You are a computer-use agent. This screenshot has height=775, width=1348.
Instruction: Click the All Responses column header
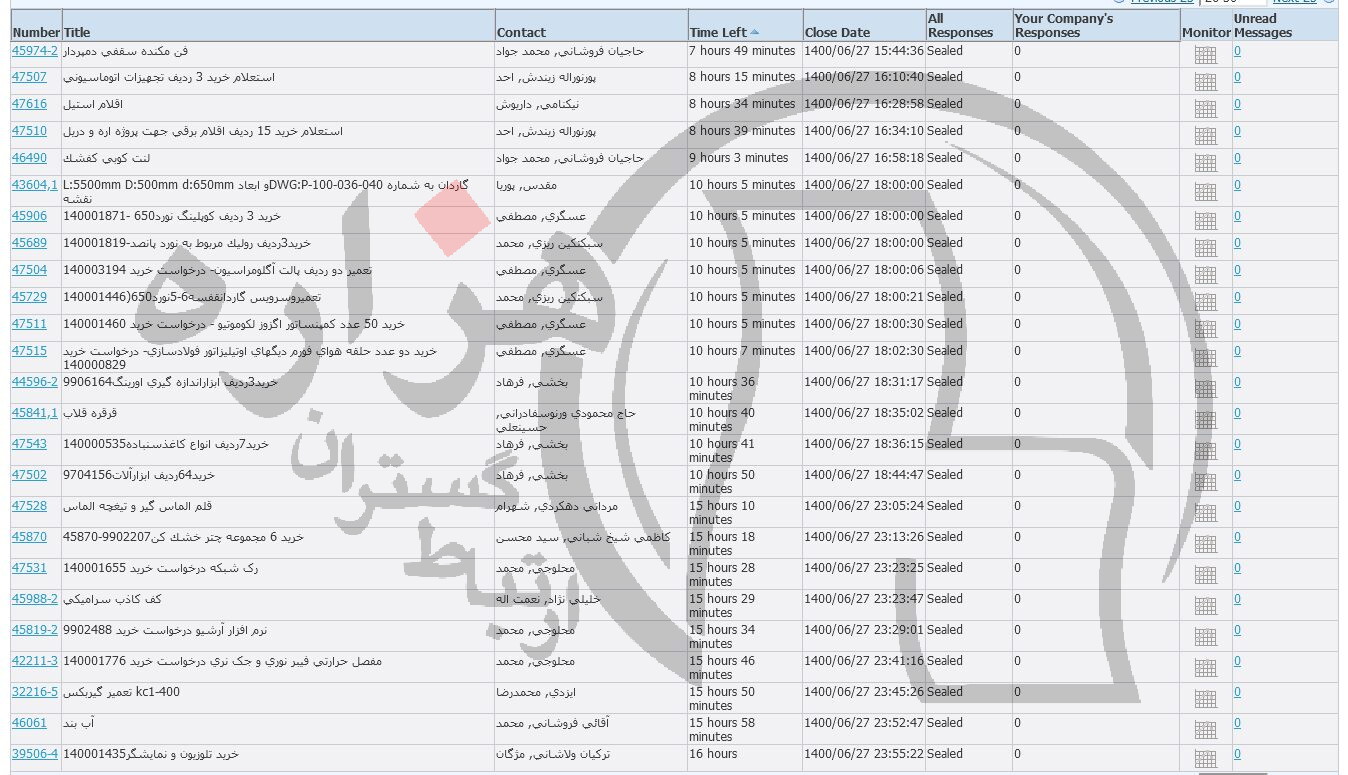960,25
